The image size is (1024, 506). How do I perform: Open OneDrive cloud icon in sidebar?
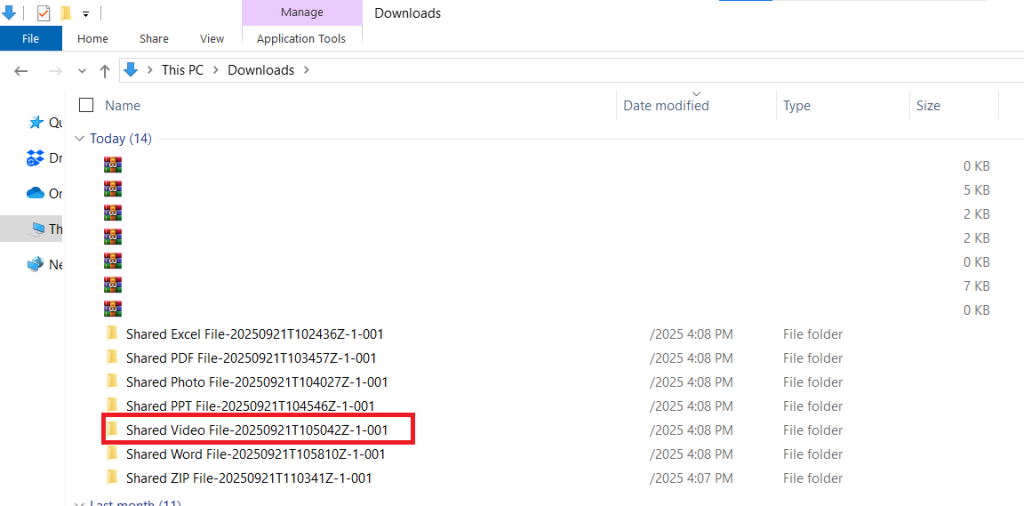click(x=36, y=193)
